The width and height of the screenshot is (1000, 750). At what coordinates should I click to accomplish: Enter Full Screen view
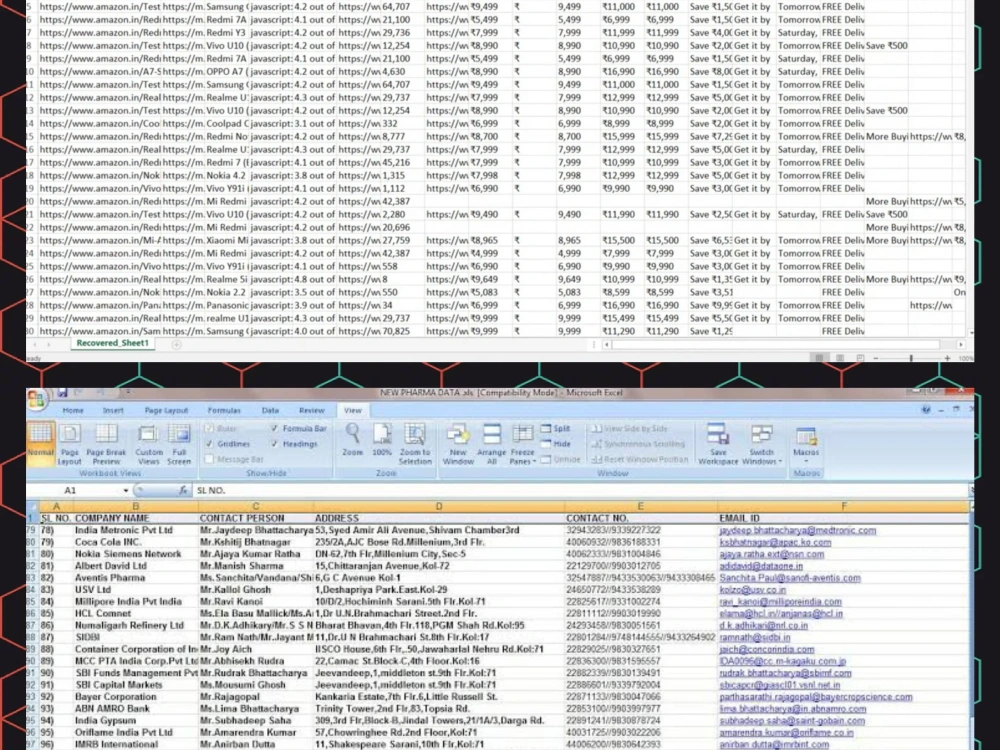tap(179, 443)
